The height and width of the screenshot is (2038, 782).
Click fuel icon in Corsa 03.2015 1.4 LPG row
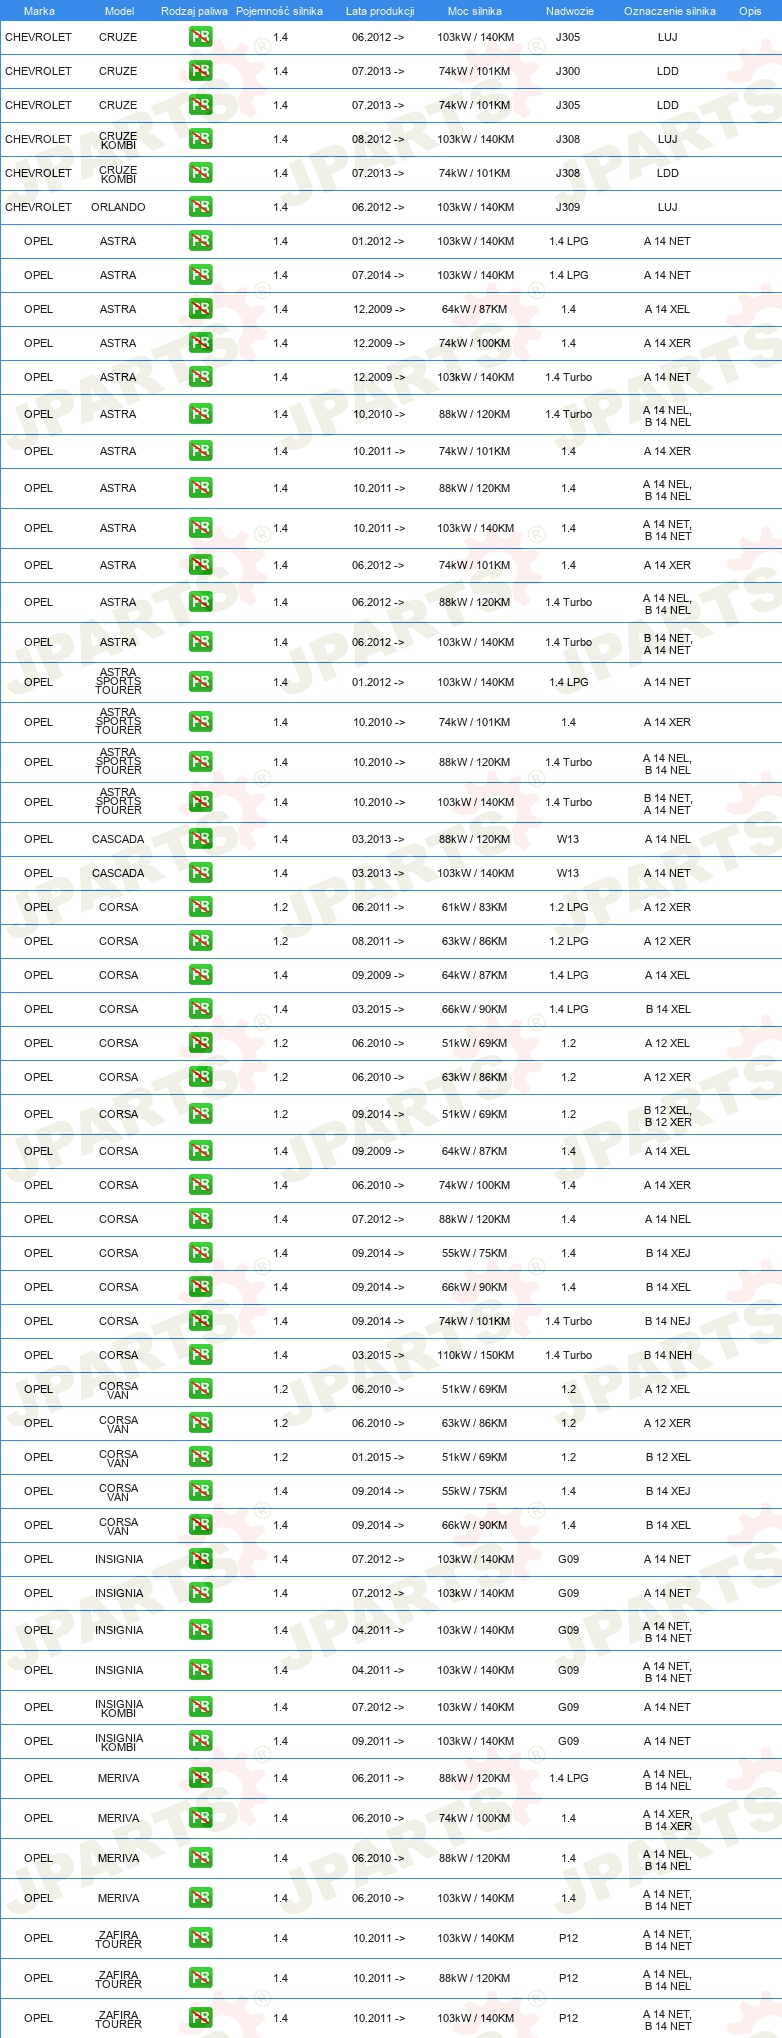click(x=200, y=1009)
